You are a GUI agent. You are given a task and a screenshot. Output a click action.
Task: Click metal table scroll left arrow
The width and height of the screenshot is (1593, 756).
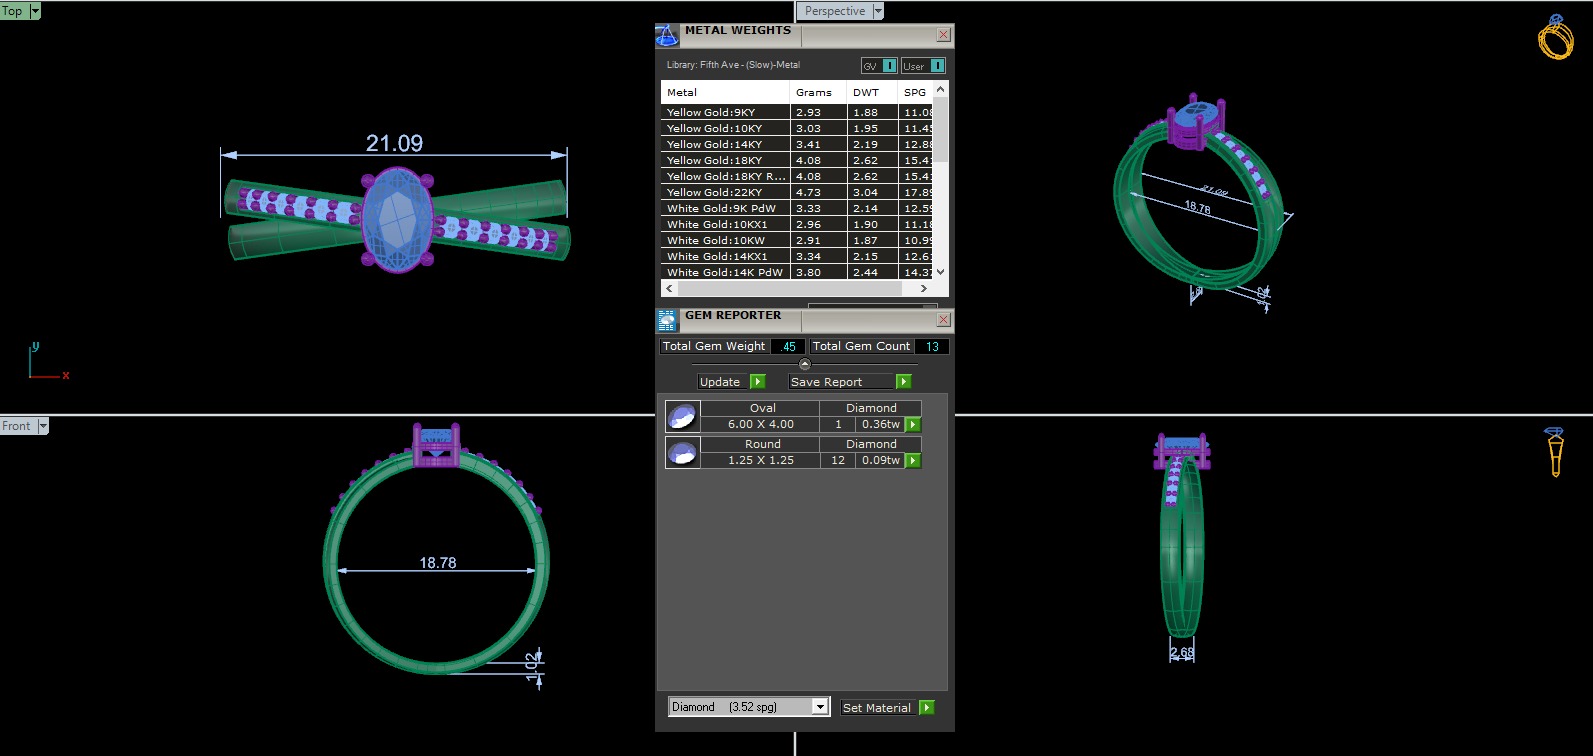[x=669, y=288]
